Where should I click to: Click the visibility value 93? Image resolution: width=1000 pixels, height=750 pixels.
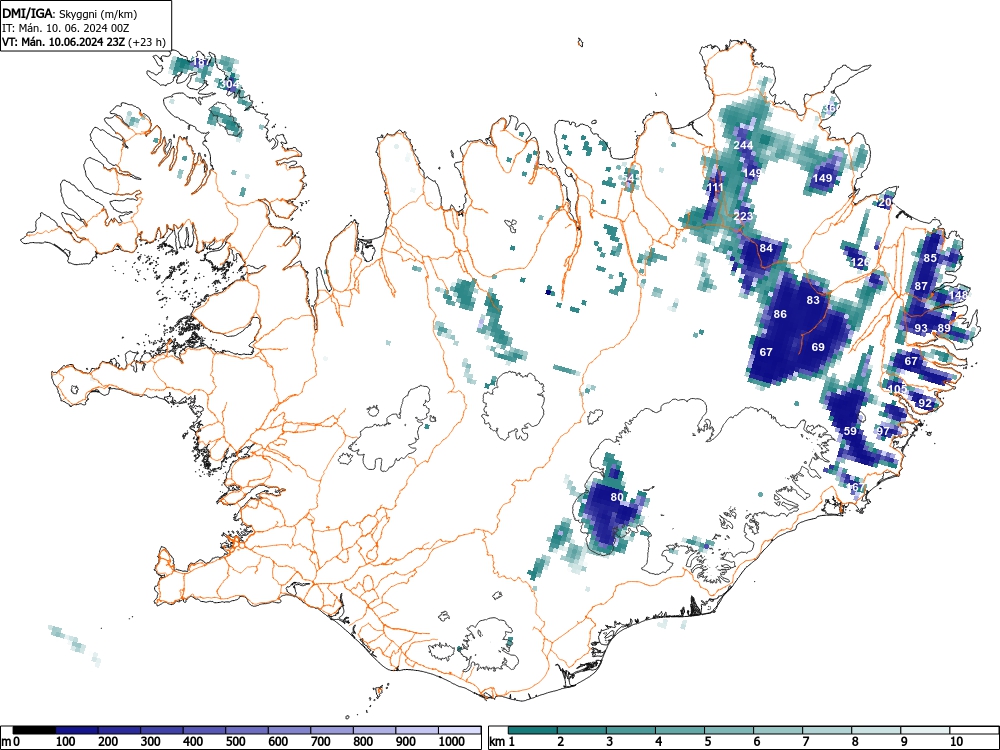coord(921,328)
